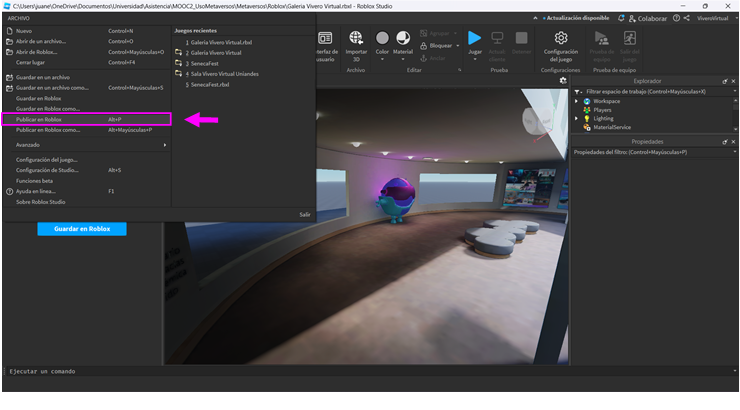Open the Explorador filter funnel dropdown
740x410 pixels.
click(x=578, y=92)
